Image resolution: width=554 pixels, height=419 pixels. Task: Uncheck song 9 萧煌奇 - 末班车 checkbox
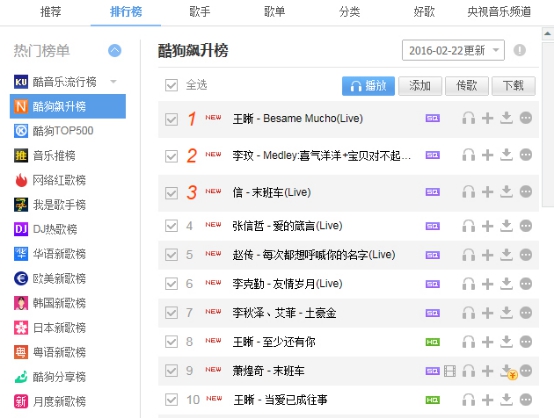[x=171, y=371]
